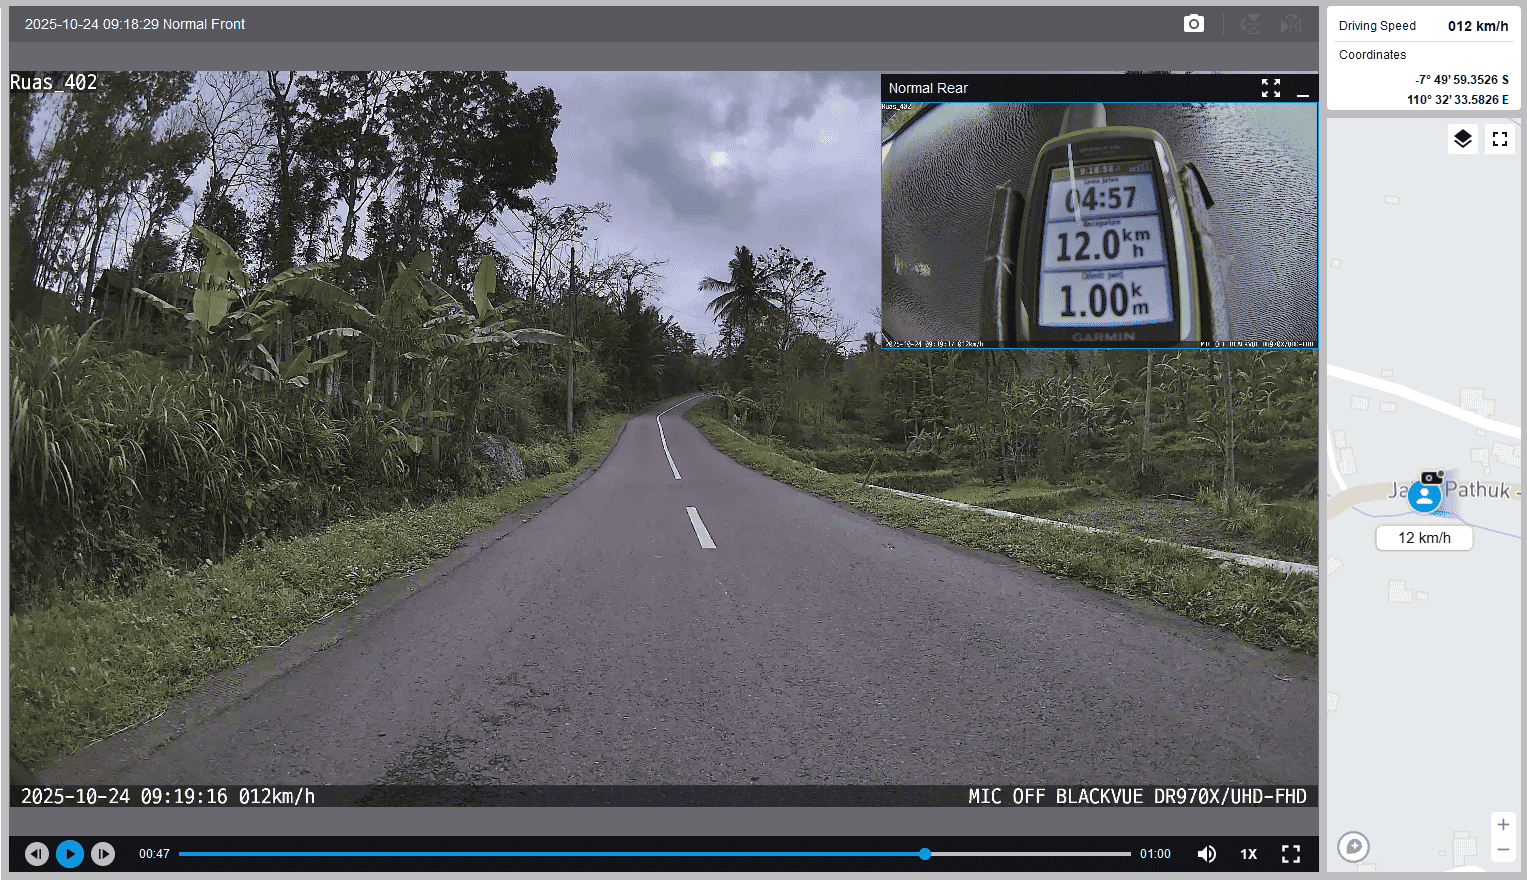Flip the video vertically

[1251, 24]
